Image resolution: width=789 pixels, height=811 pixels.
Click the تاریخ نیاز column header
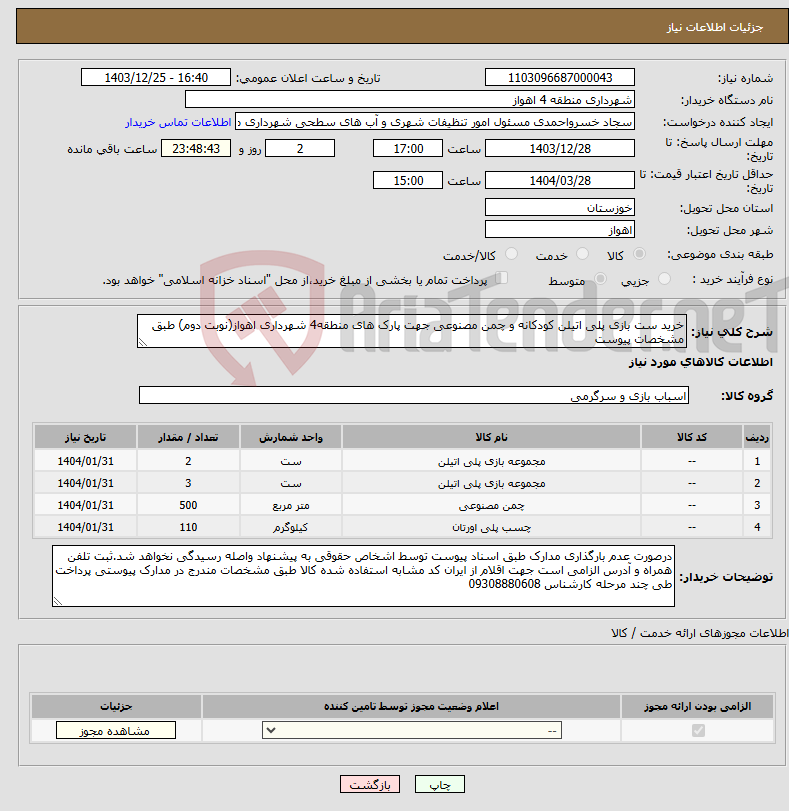point(85,437)
